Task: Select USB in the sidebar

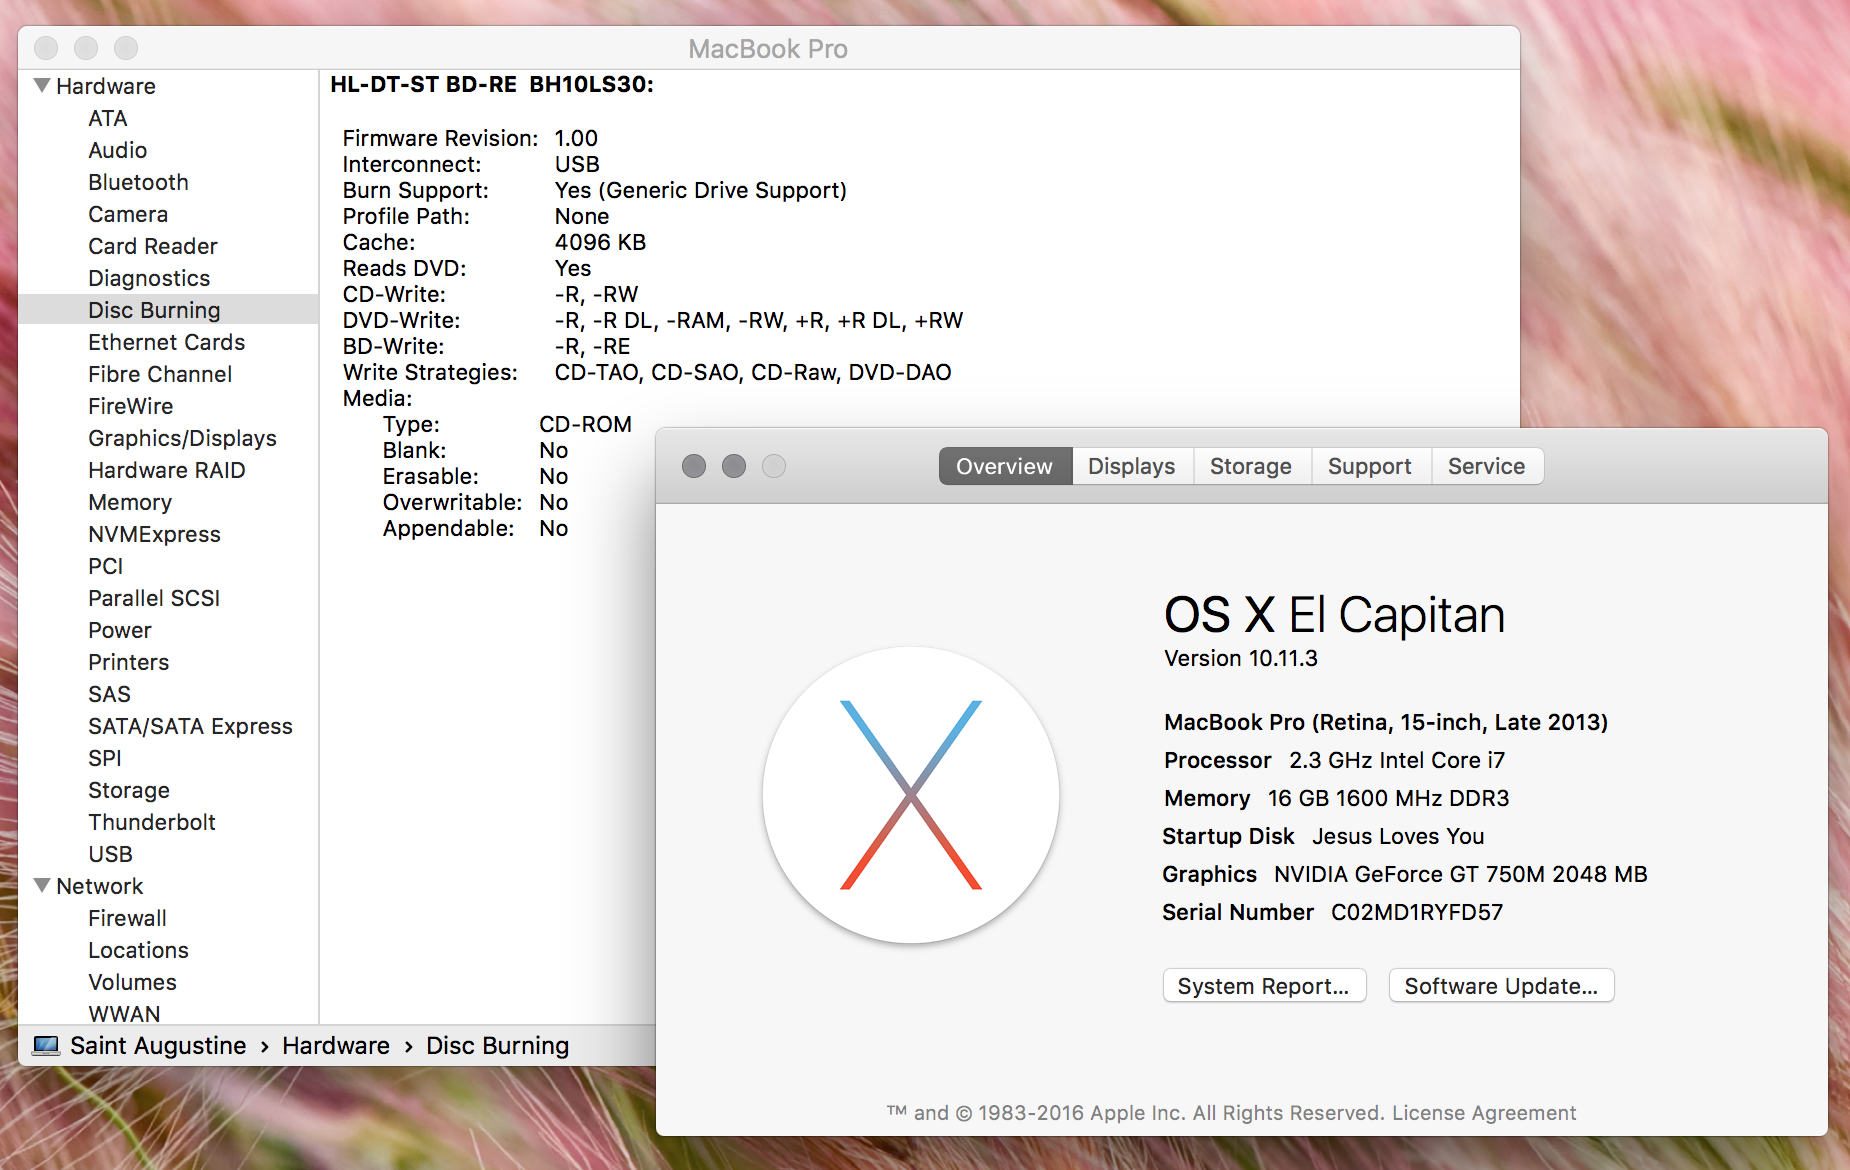Action: pos(111,854)
